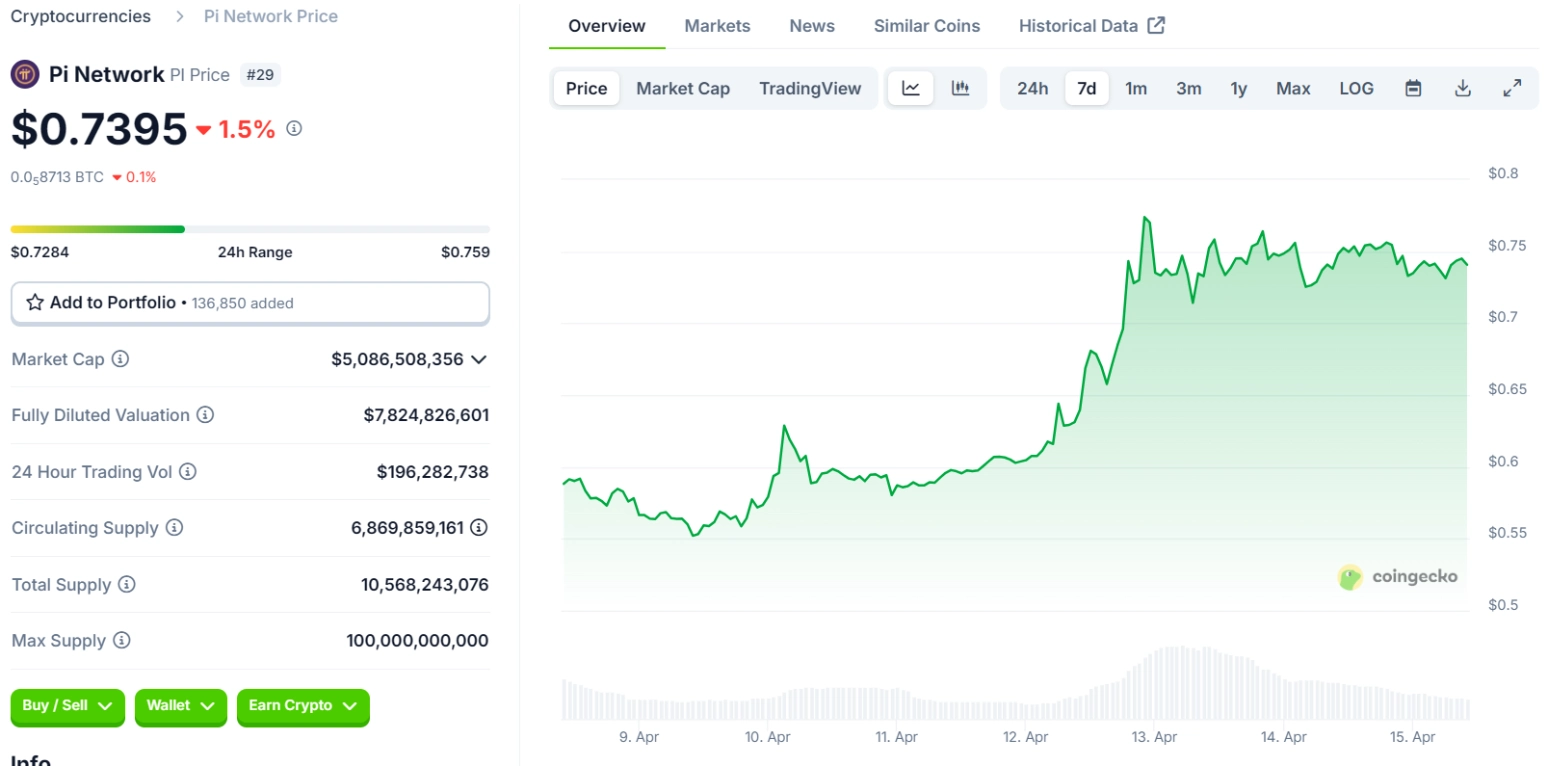
Task: Click the 136,850 added text
Action: point(243,303)
